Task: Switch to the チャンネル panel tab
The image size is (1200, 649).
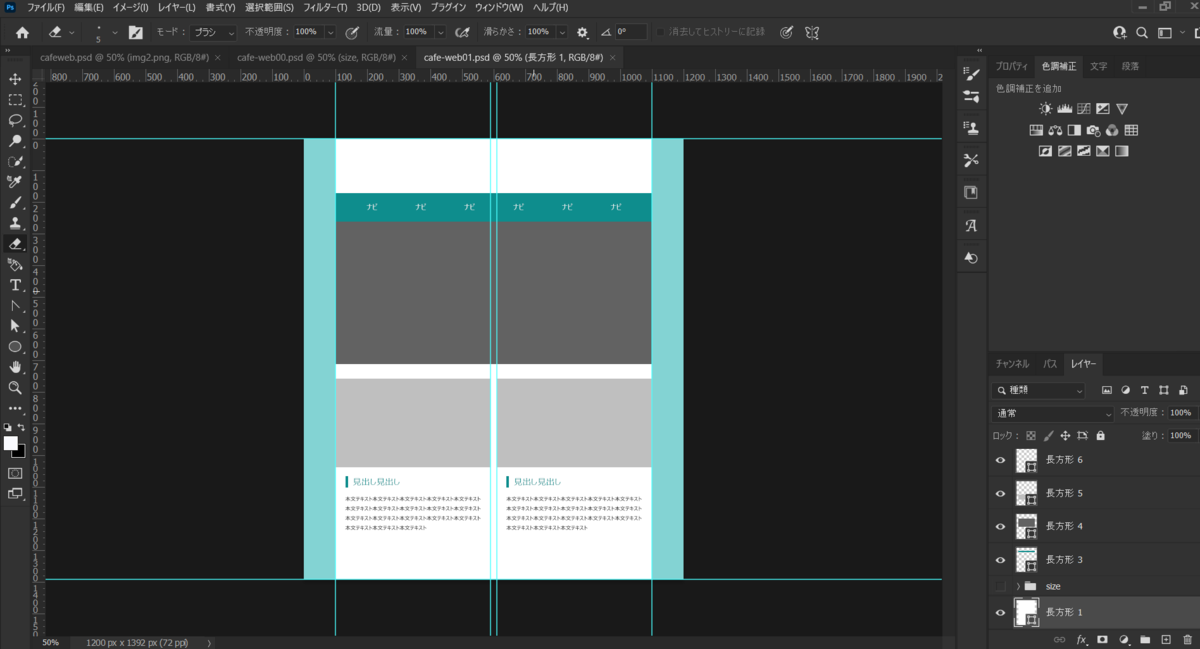Action: (x=1012, y=364)
